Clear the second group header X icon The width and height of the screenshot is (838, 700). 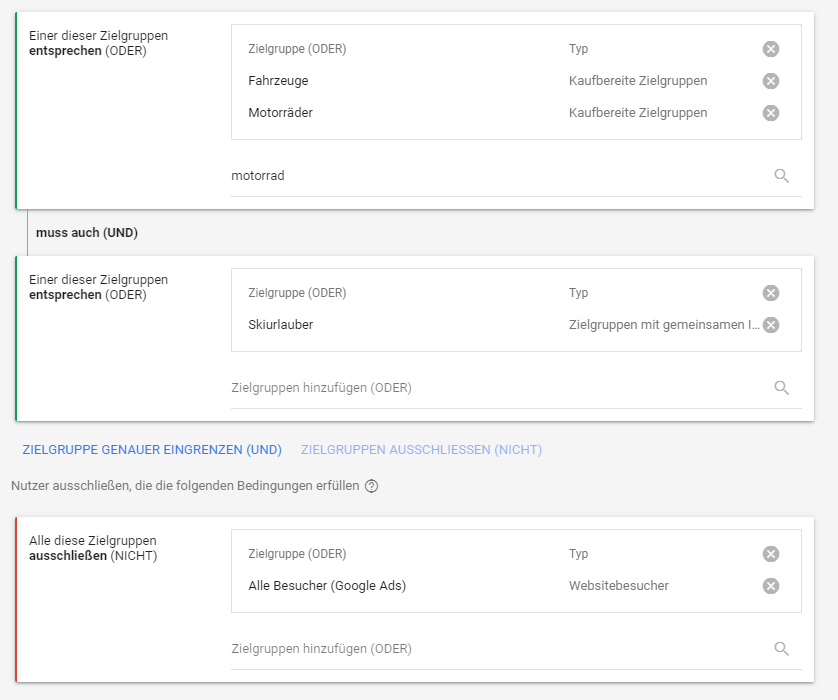point(770,293)
